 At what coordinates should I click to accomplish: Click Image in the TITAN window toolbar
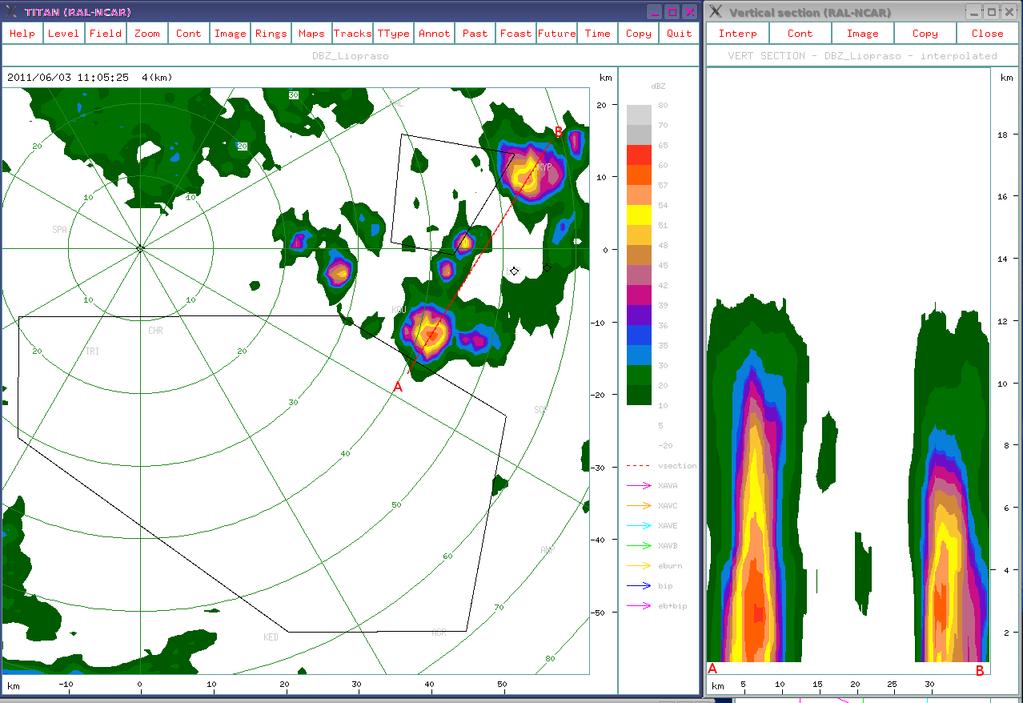[x=230, y=33]
